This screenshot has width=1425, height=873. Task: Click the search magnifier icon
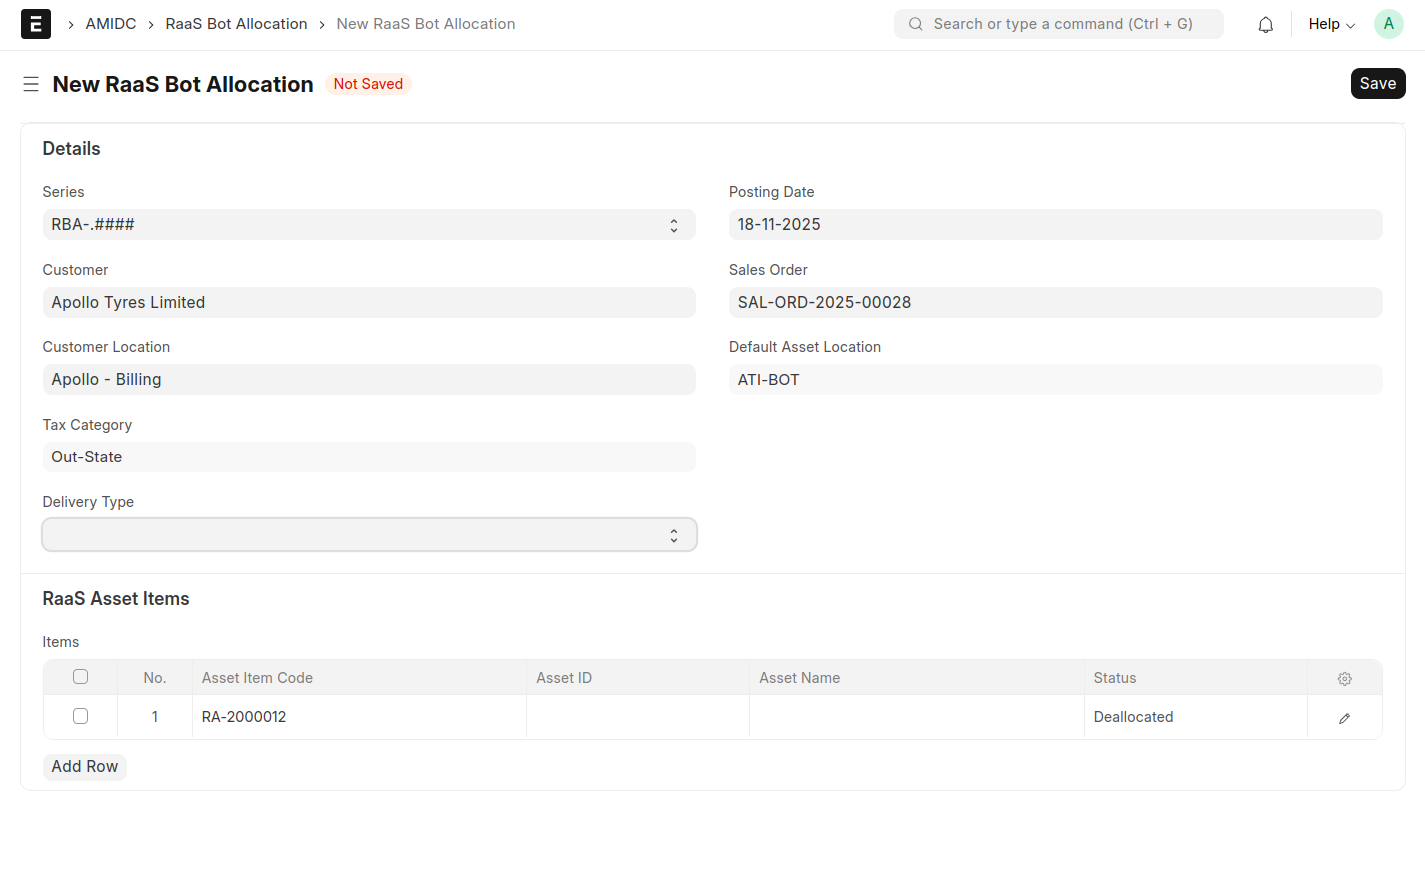915,24
